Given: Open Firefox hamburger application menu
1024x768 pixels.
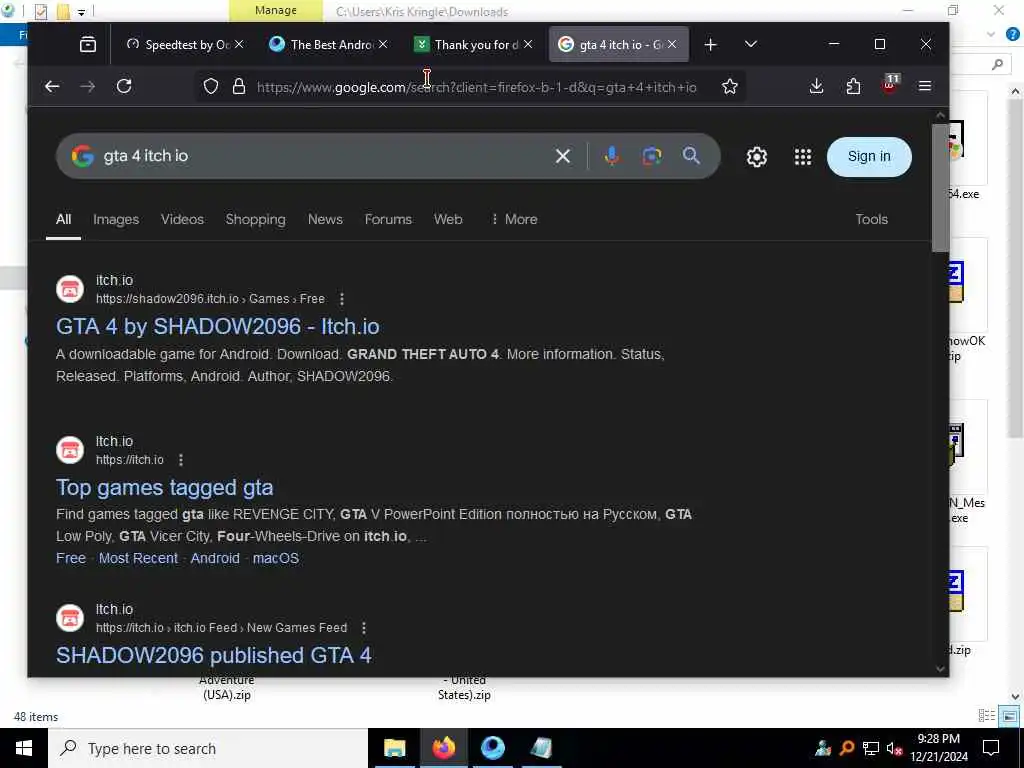Looking at the screenshot, I should (x=925, y=86).
